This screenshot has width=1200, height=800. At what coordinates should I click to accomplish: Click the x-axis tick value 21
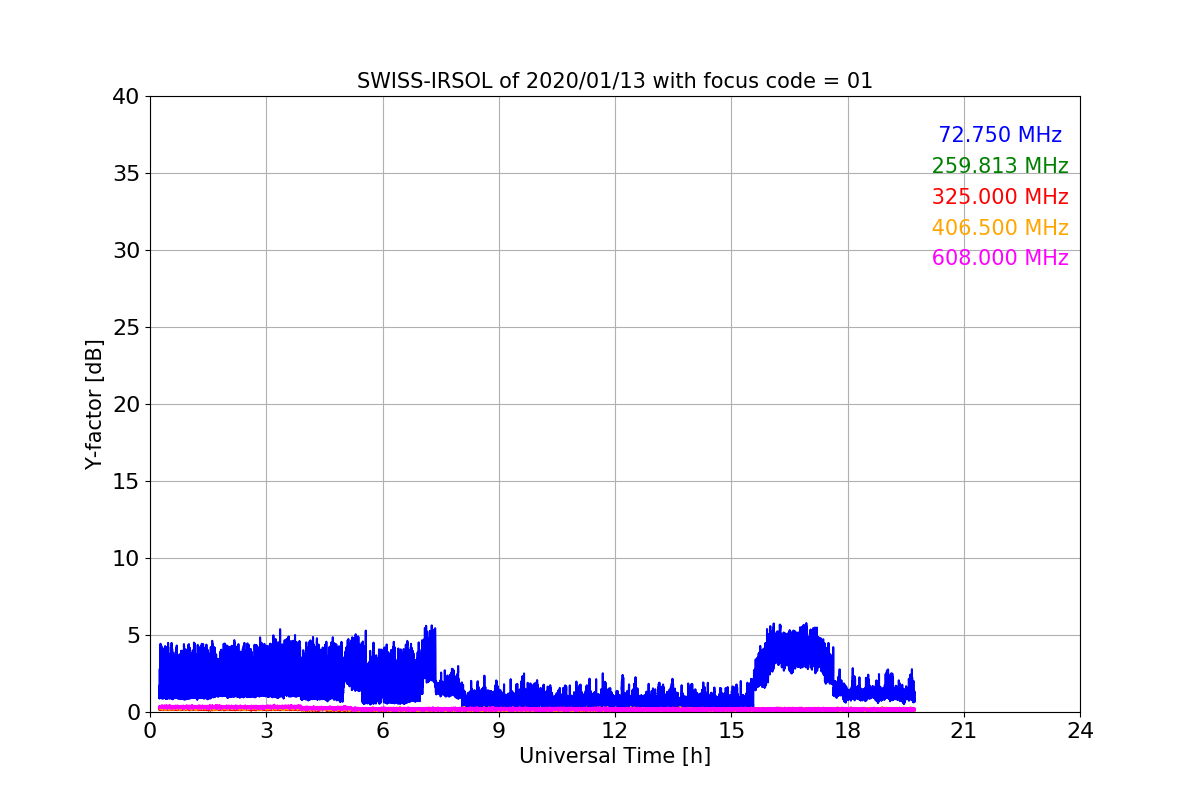(x=963, y=731)
